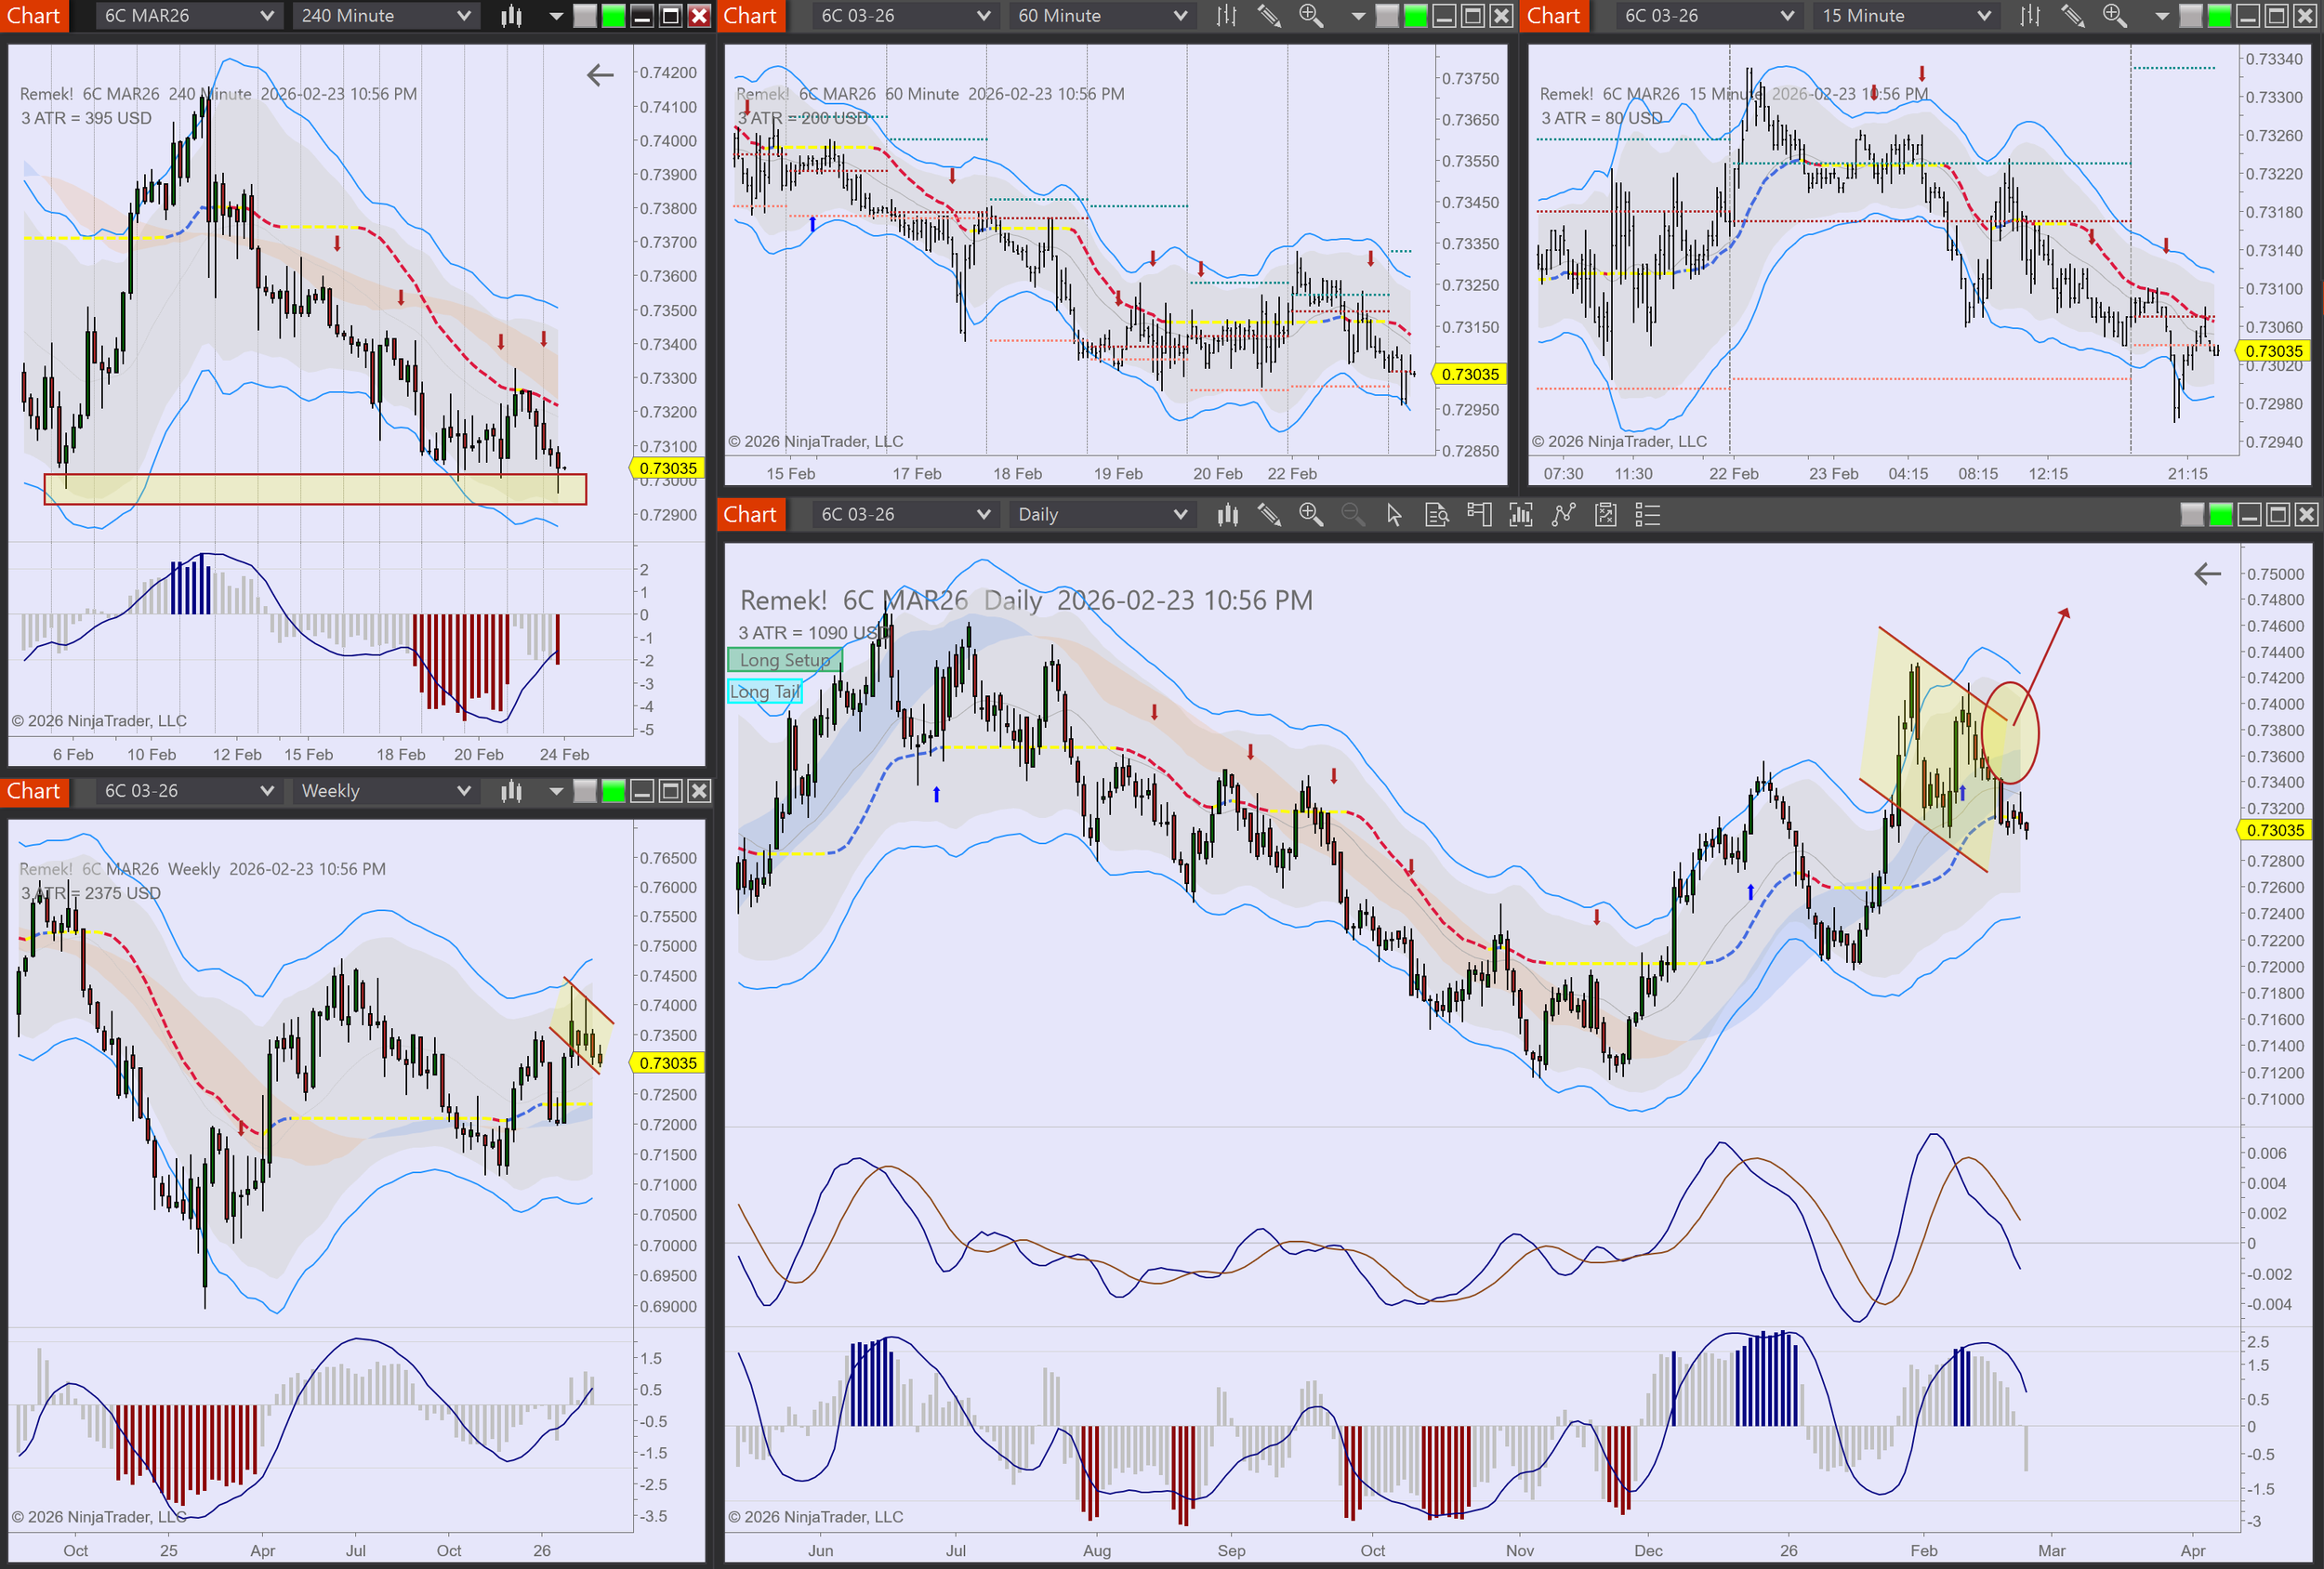Open Chart Trader icon on Daily toolbar
Viewport: 2324px width, 1569px height.
tap(1478, 515)
